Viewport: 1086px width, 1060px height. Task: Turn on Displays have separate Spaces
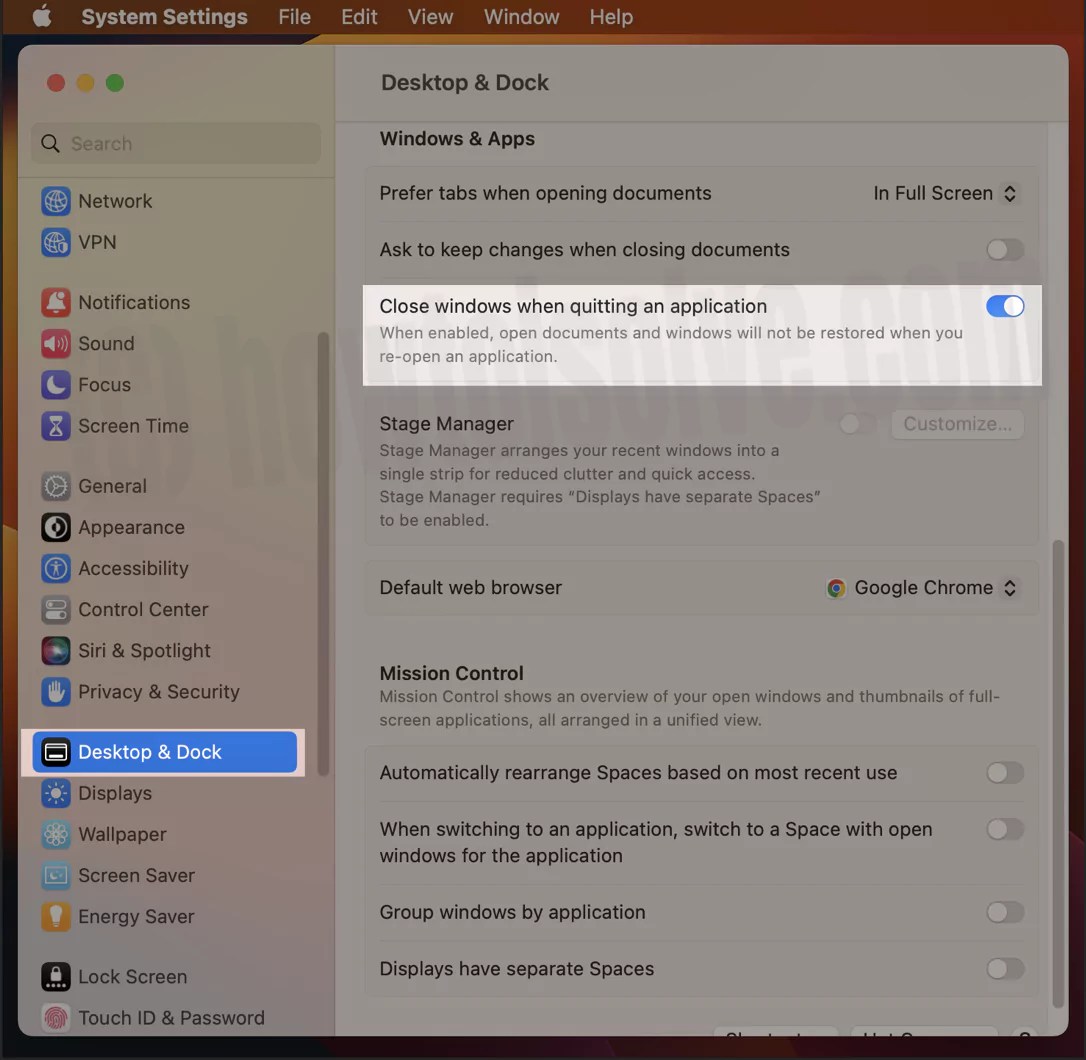(1005, 969)
